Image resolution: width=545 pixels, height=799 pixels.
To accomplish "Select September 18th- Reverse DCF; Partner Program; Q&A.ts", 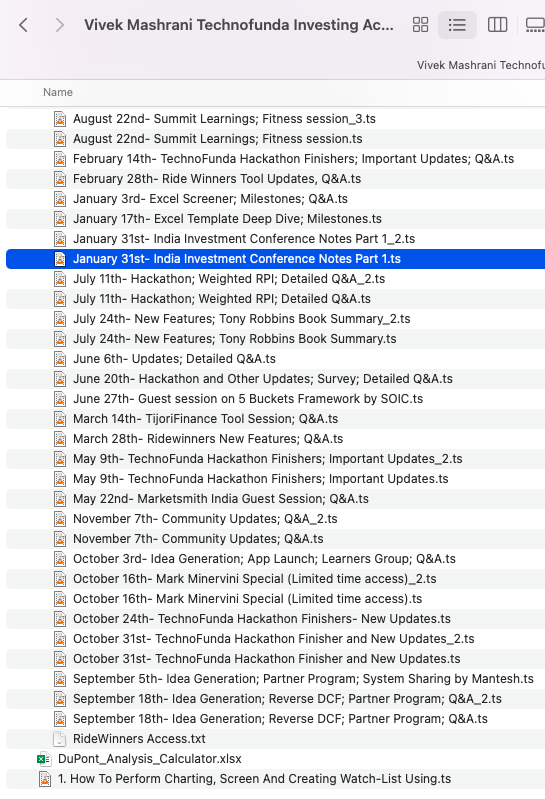I will [280, 718].
